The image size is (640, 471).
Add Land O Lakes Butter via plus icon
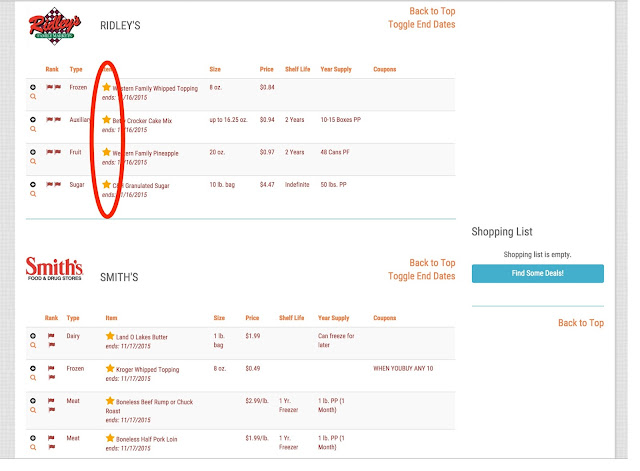(x=33, y=336)
